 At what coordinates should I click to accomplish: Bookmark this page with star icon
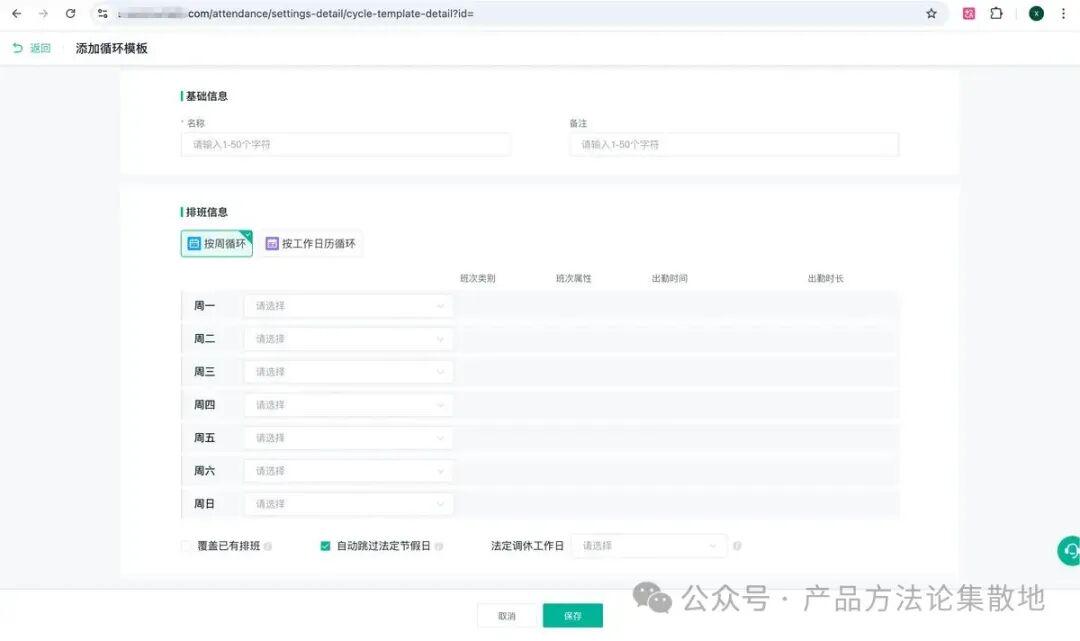(931, 14)
